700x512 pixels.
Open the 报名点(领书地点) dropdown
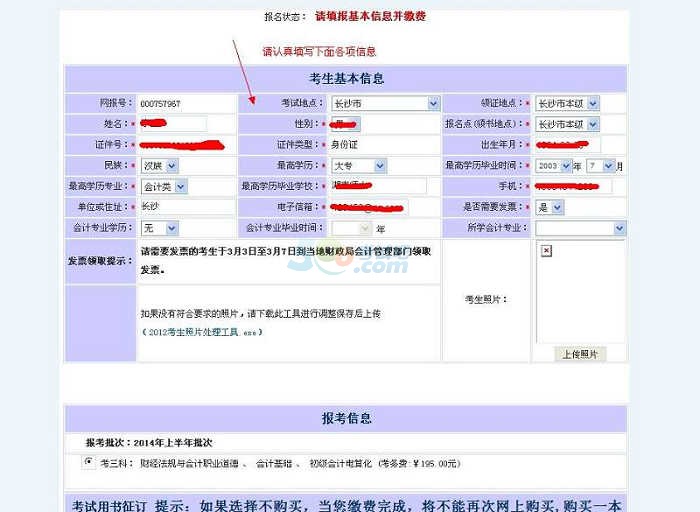tap(566, 124)
